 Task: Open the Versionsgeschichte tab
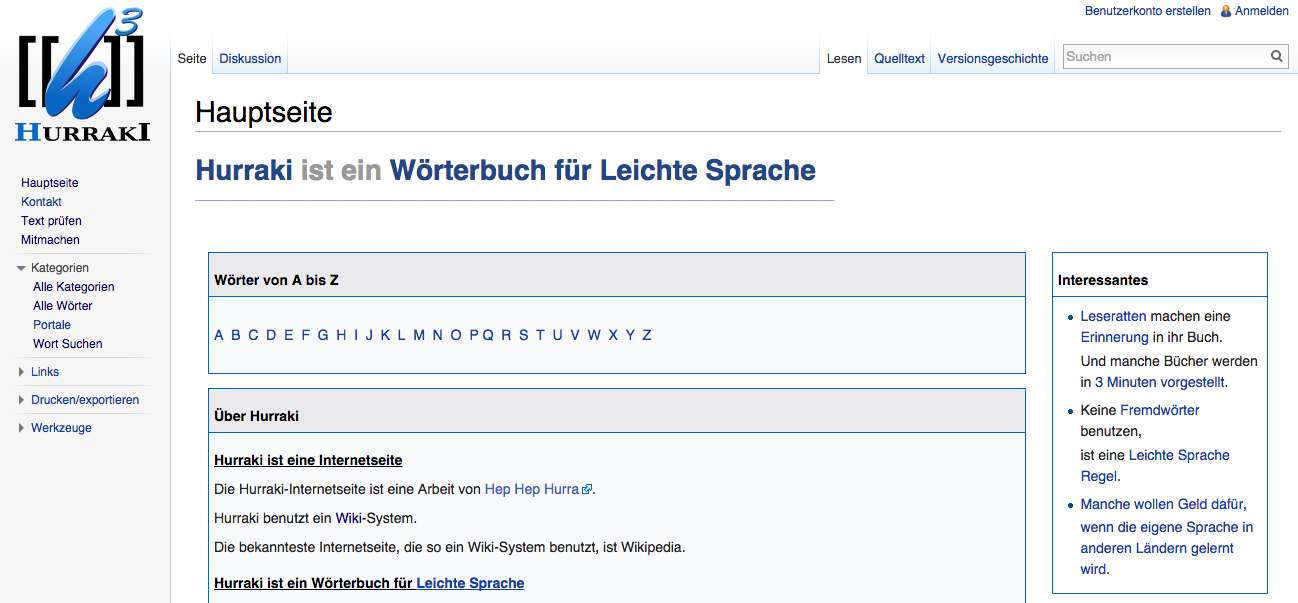993,58
